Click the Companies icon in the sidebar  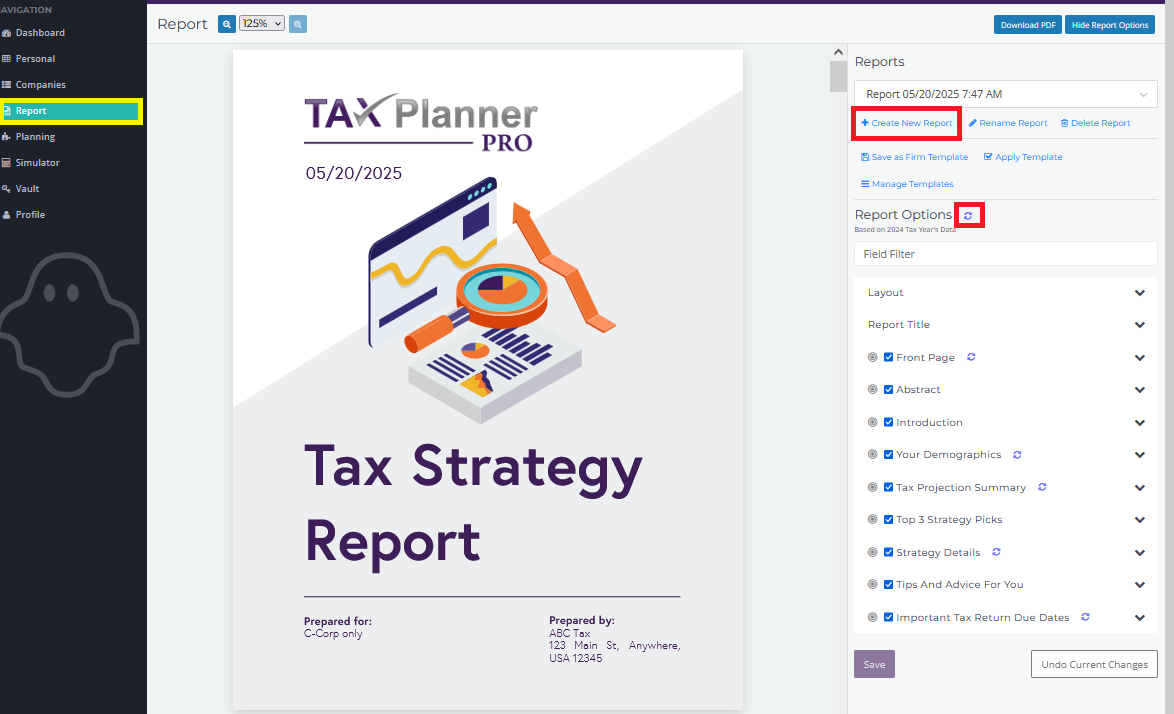point(7,85)
